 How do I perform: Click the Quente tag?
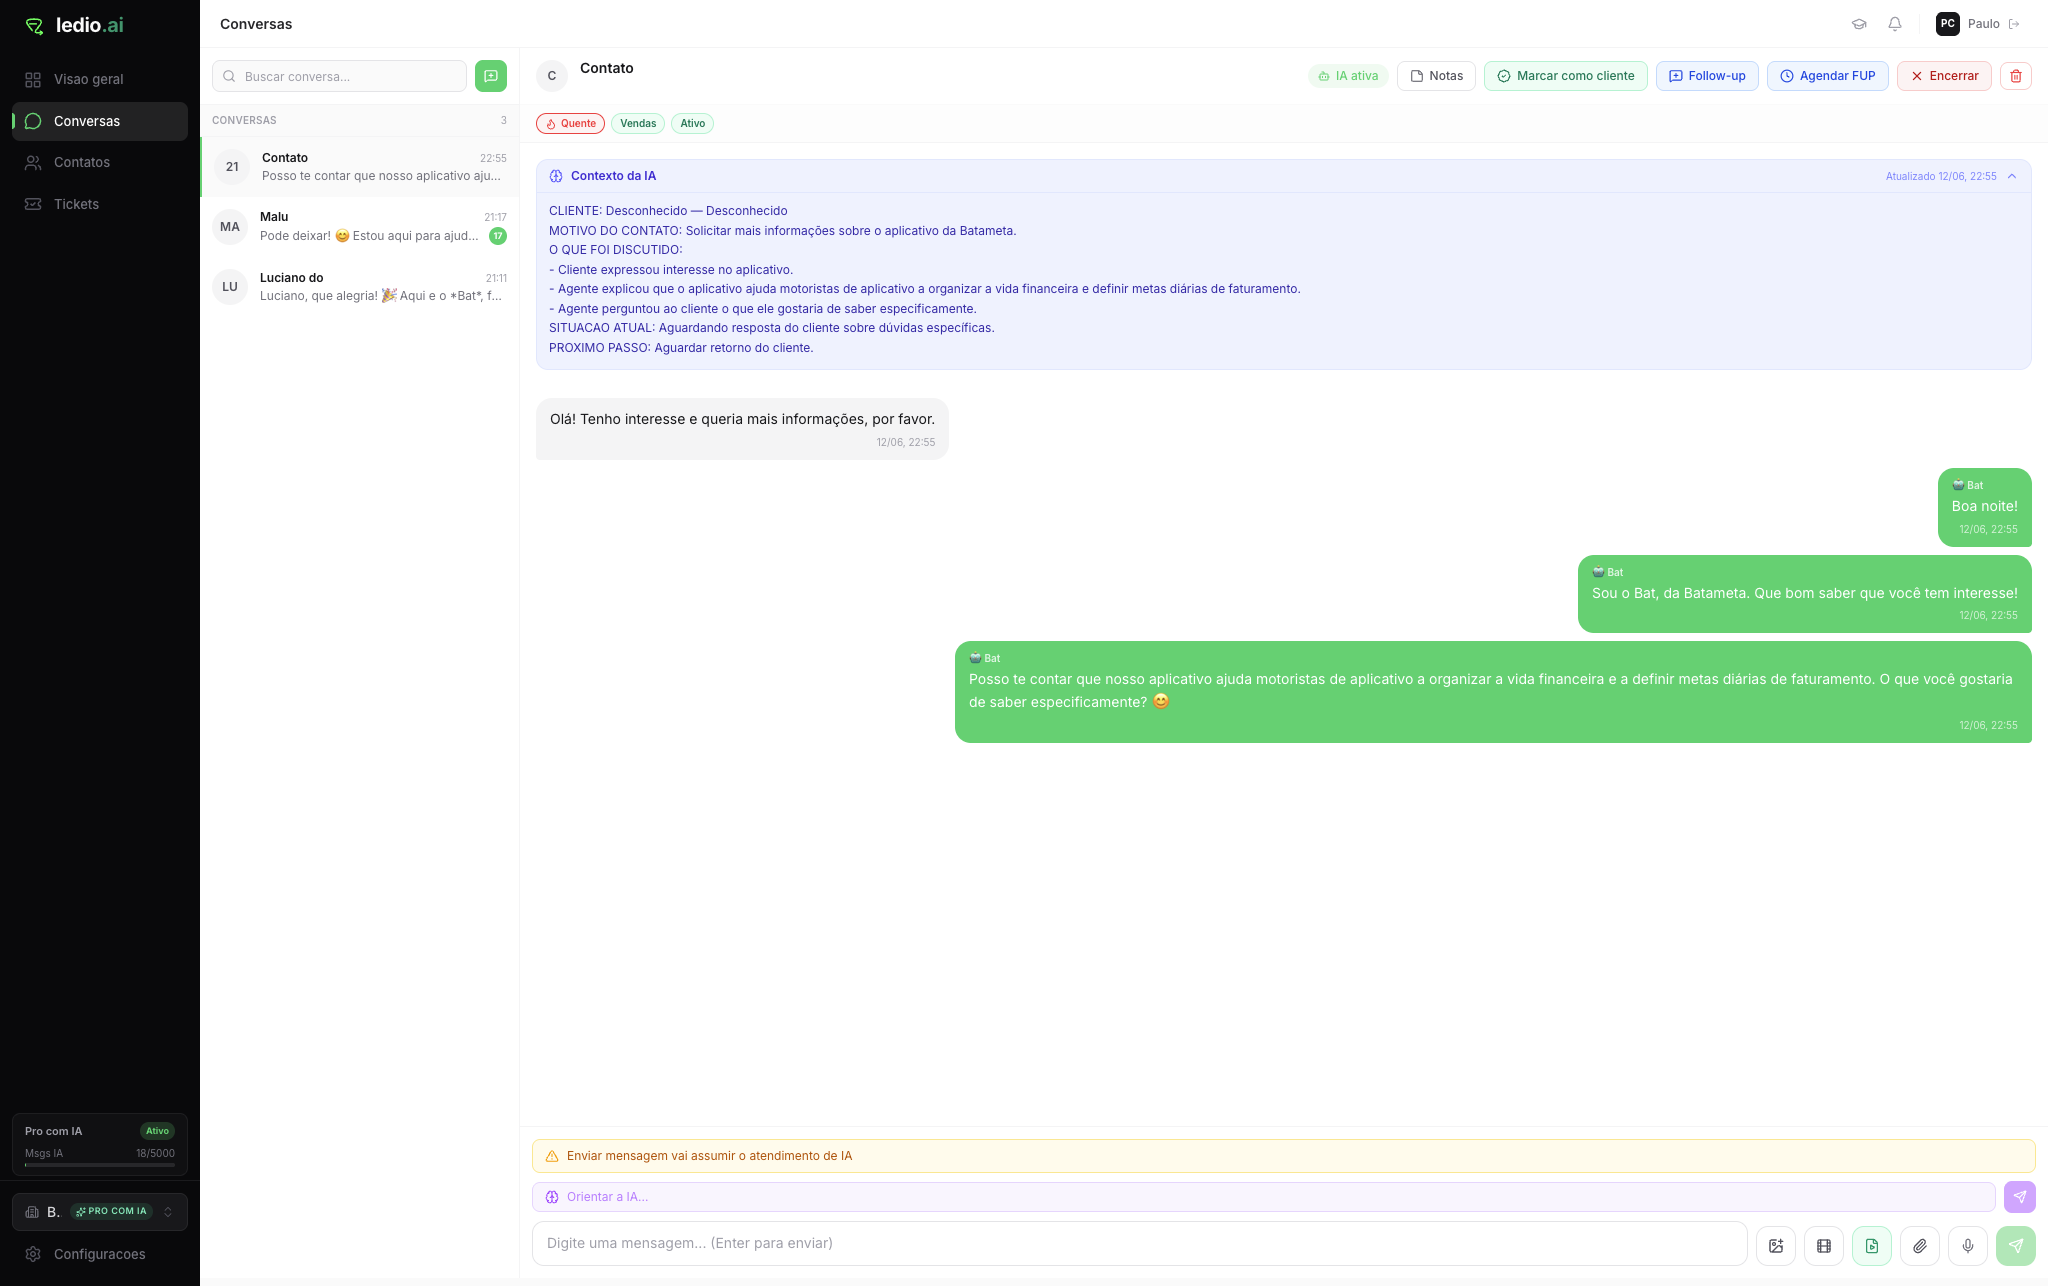pyautogui.click(x=570, y=124)
